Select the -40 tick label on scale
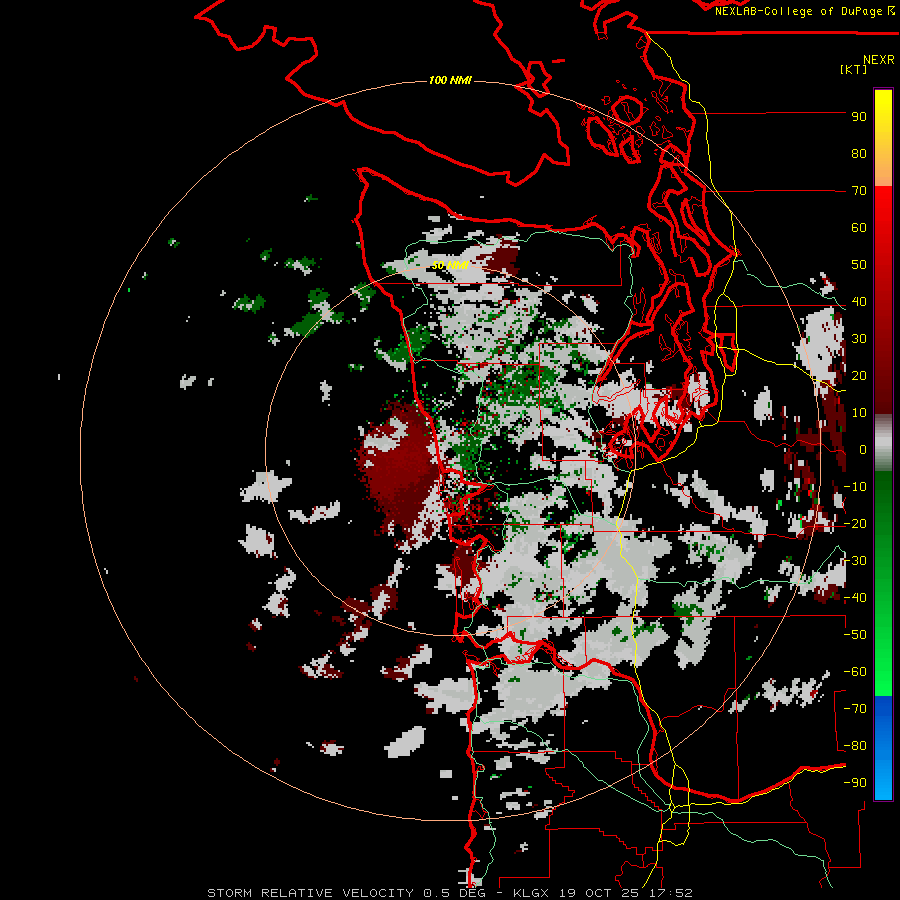 tap(855, 598)
